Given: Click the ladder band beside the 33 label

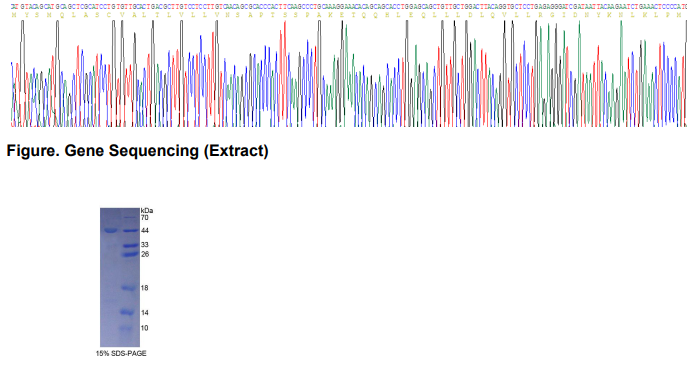Looking at the screenshot, I should 130,245.
